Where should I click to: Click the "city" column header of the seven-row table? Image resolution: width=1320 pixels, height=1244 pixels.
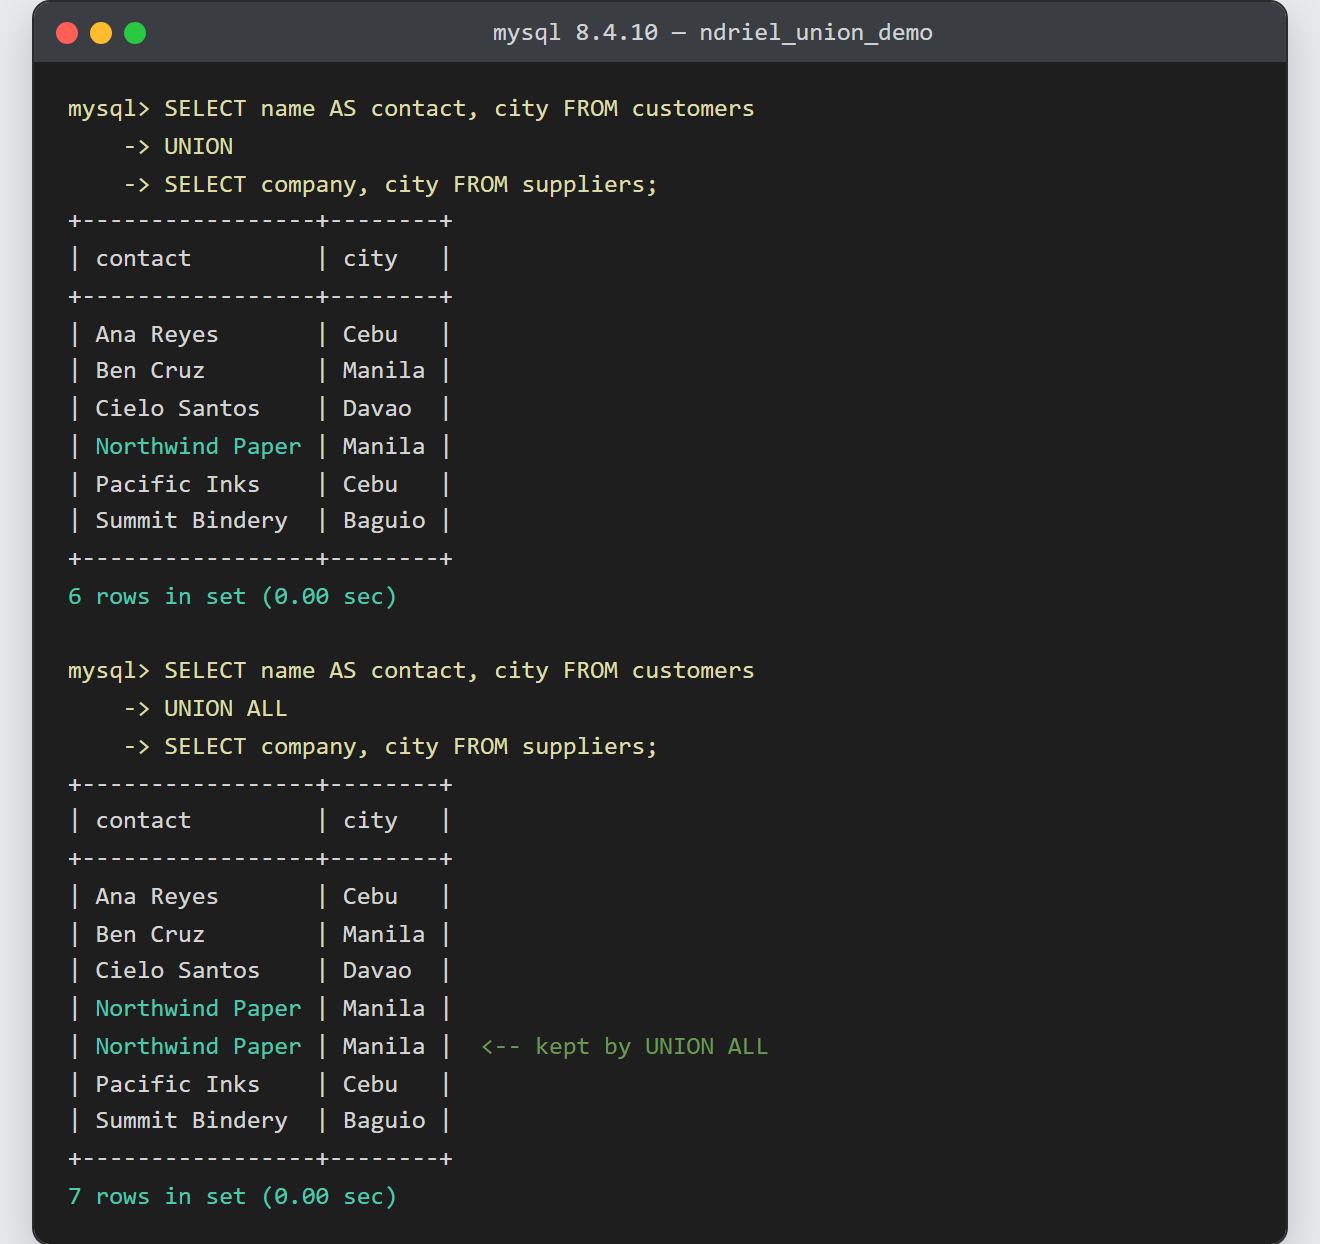[370, 821]
